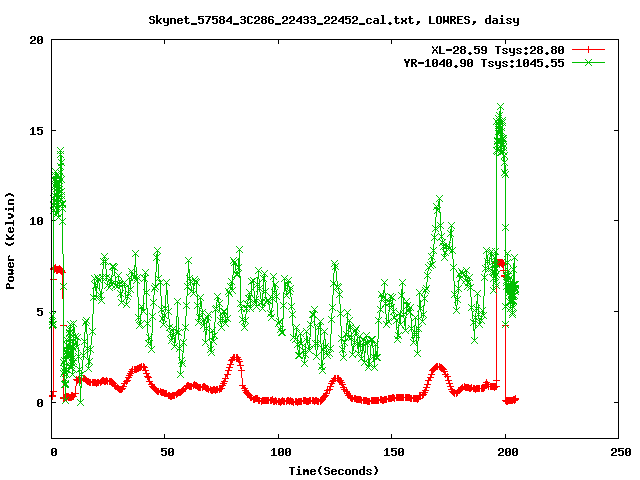Click the red line sample in the legend
Viewport: 640px width, 480px height.
(x=588, y=50)
